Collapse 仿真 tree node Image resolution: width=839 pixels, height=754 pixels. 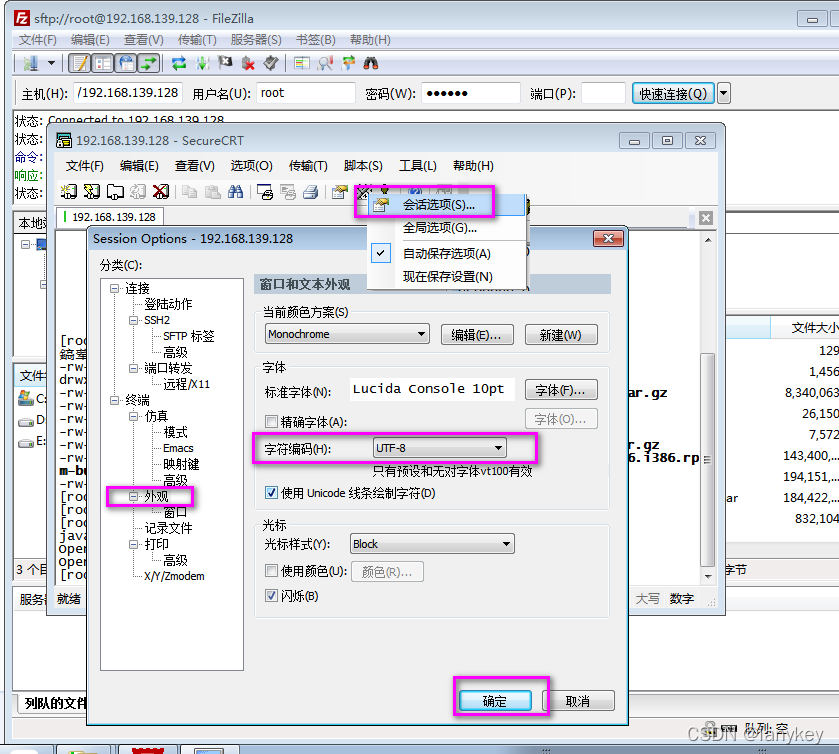[x=133, y=416]
